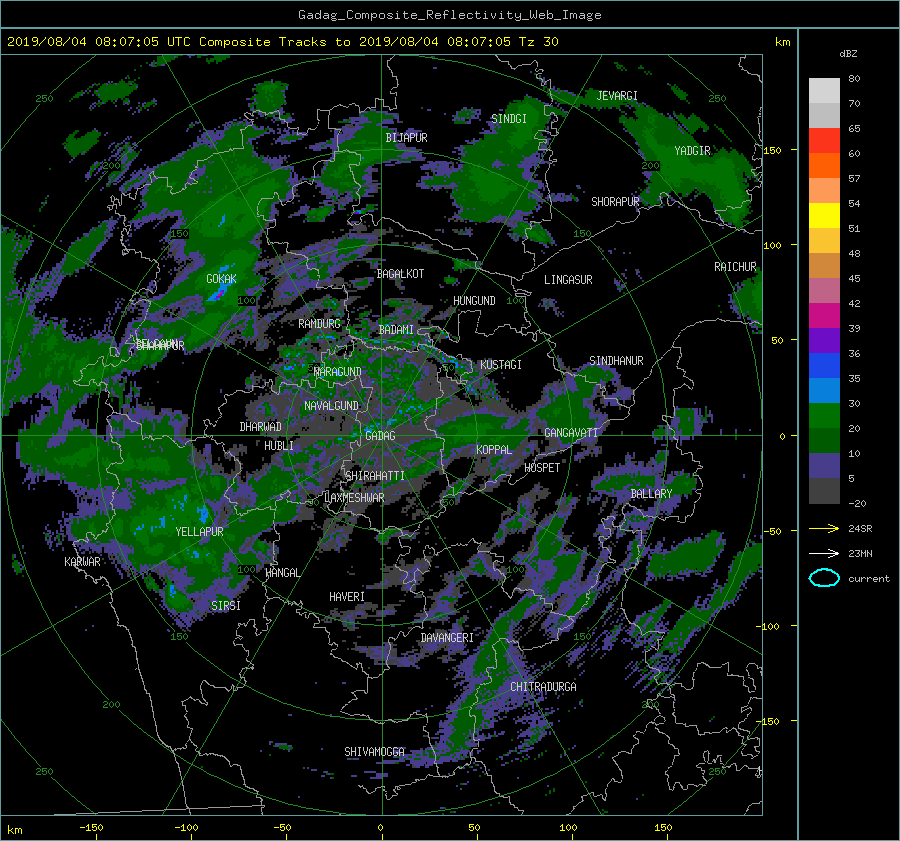900x841 pixels.
Task: Select the yellow 54 dBZ color swatch
Action: tap(824, 216)
